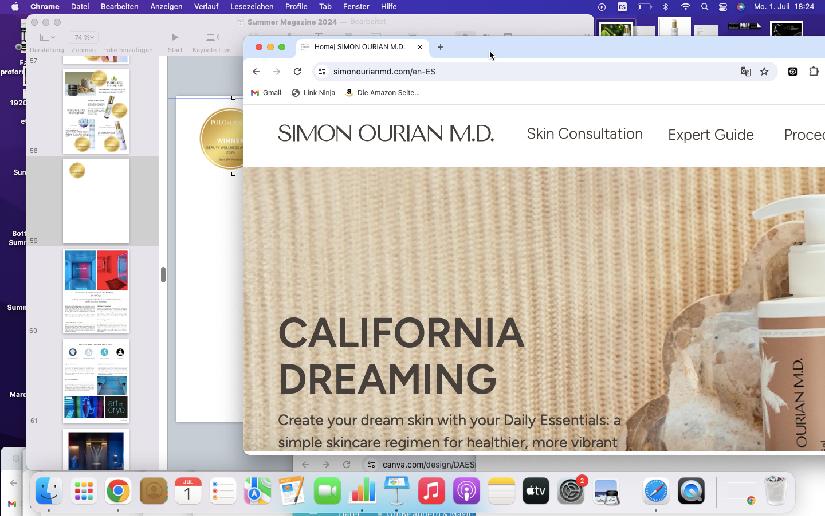This screenshot has height=516, width=825.
Task: Open the Profile menu
Action: [x=296, y=6]
